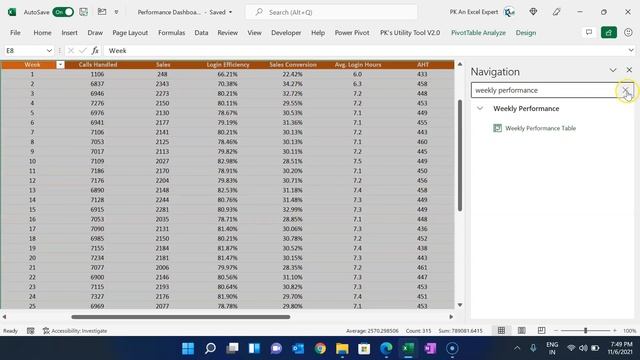Select cell with calls handled 6837
Image resolution: width=640 pixels, height=360 pixels.
[x=98, y=84]
